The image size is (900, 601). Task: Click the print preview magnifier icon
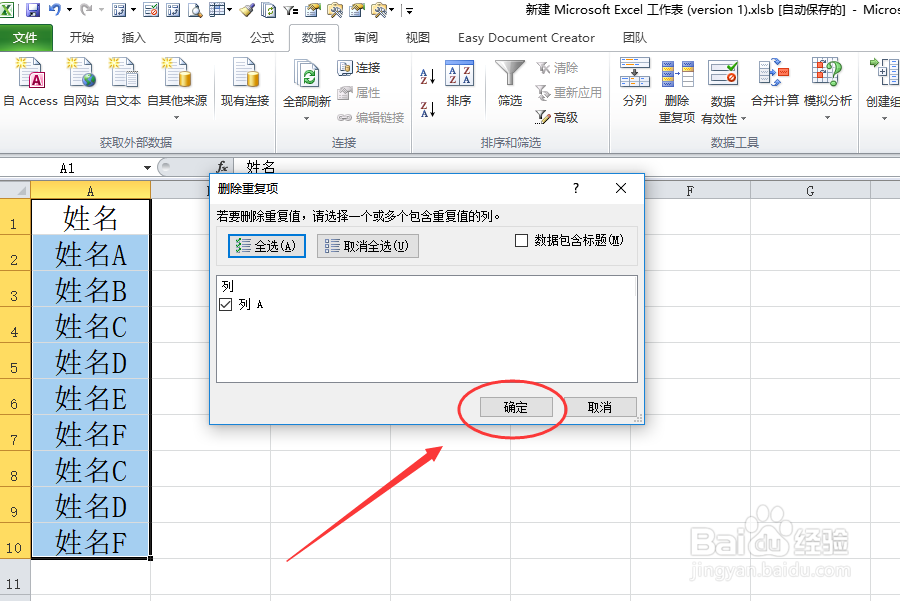195,9
